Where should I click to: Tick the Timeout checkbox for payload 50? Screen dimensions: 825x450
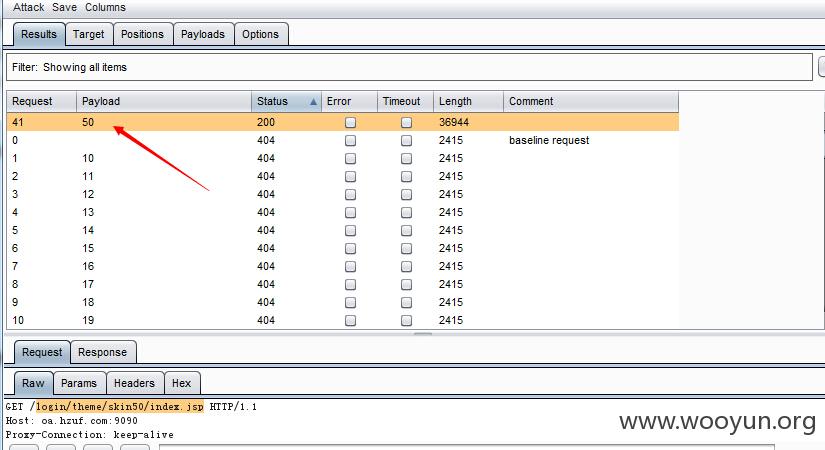coord(406,123)
